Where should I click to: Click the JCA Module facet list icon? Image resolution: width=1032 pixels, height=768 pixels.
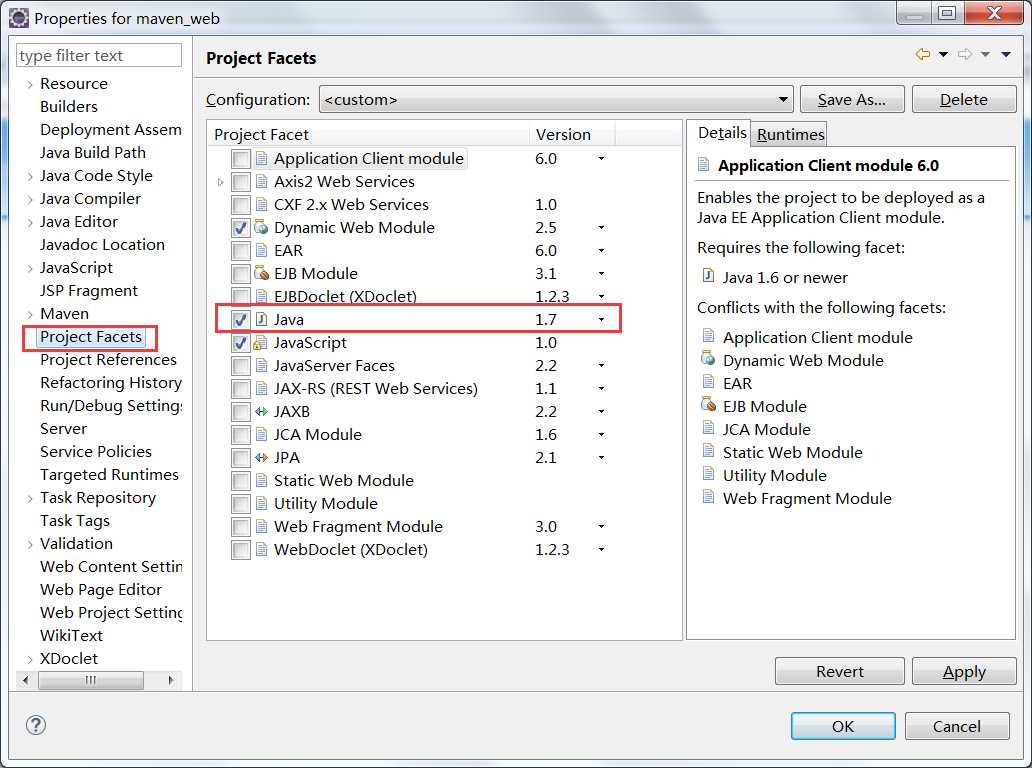(261, 435)
